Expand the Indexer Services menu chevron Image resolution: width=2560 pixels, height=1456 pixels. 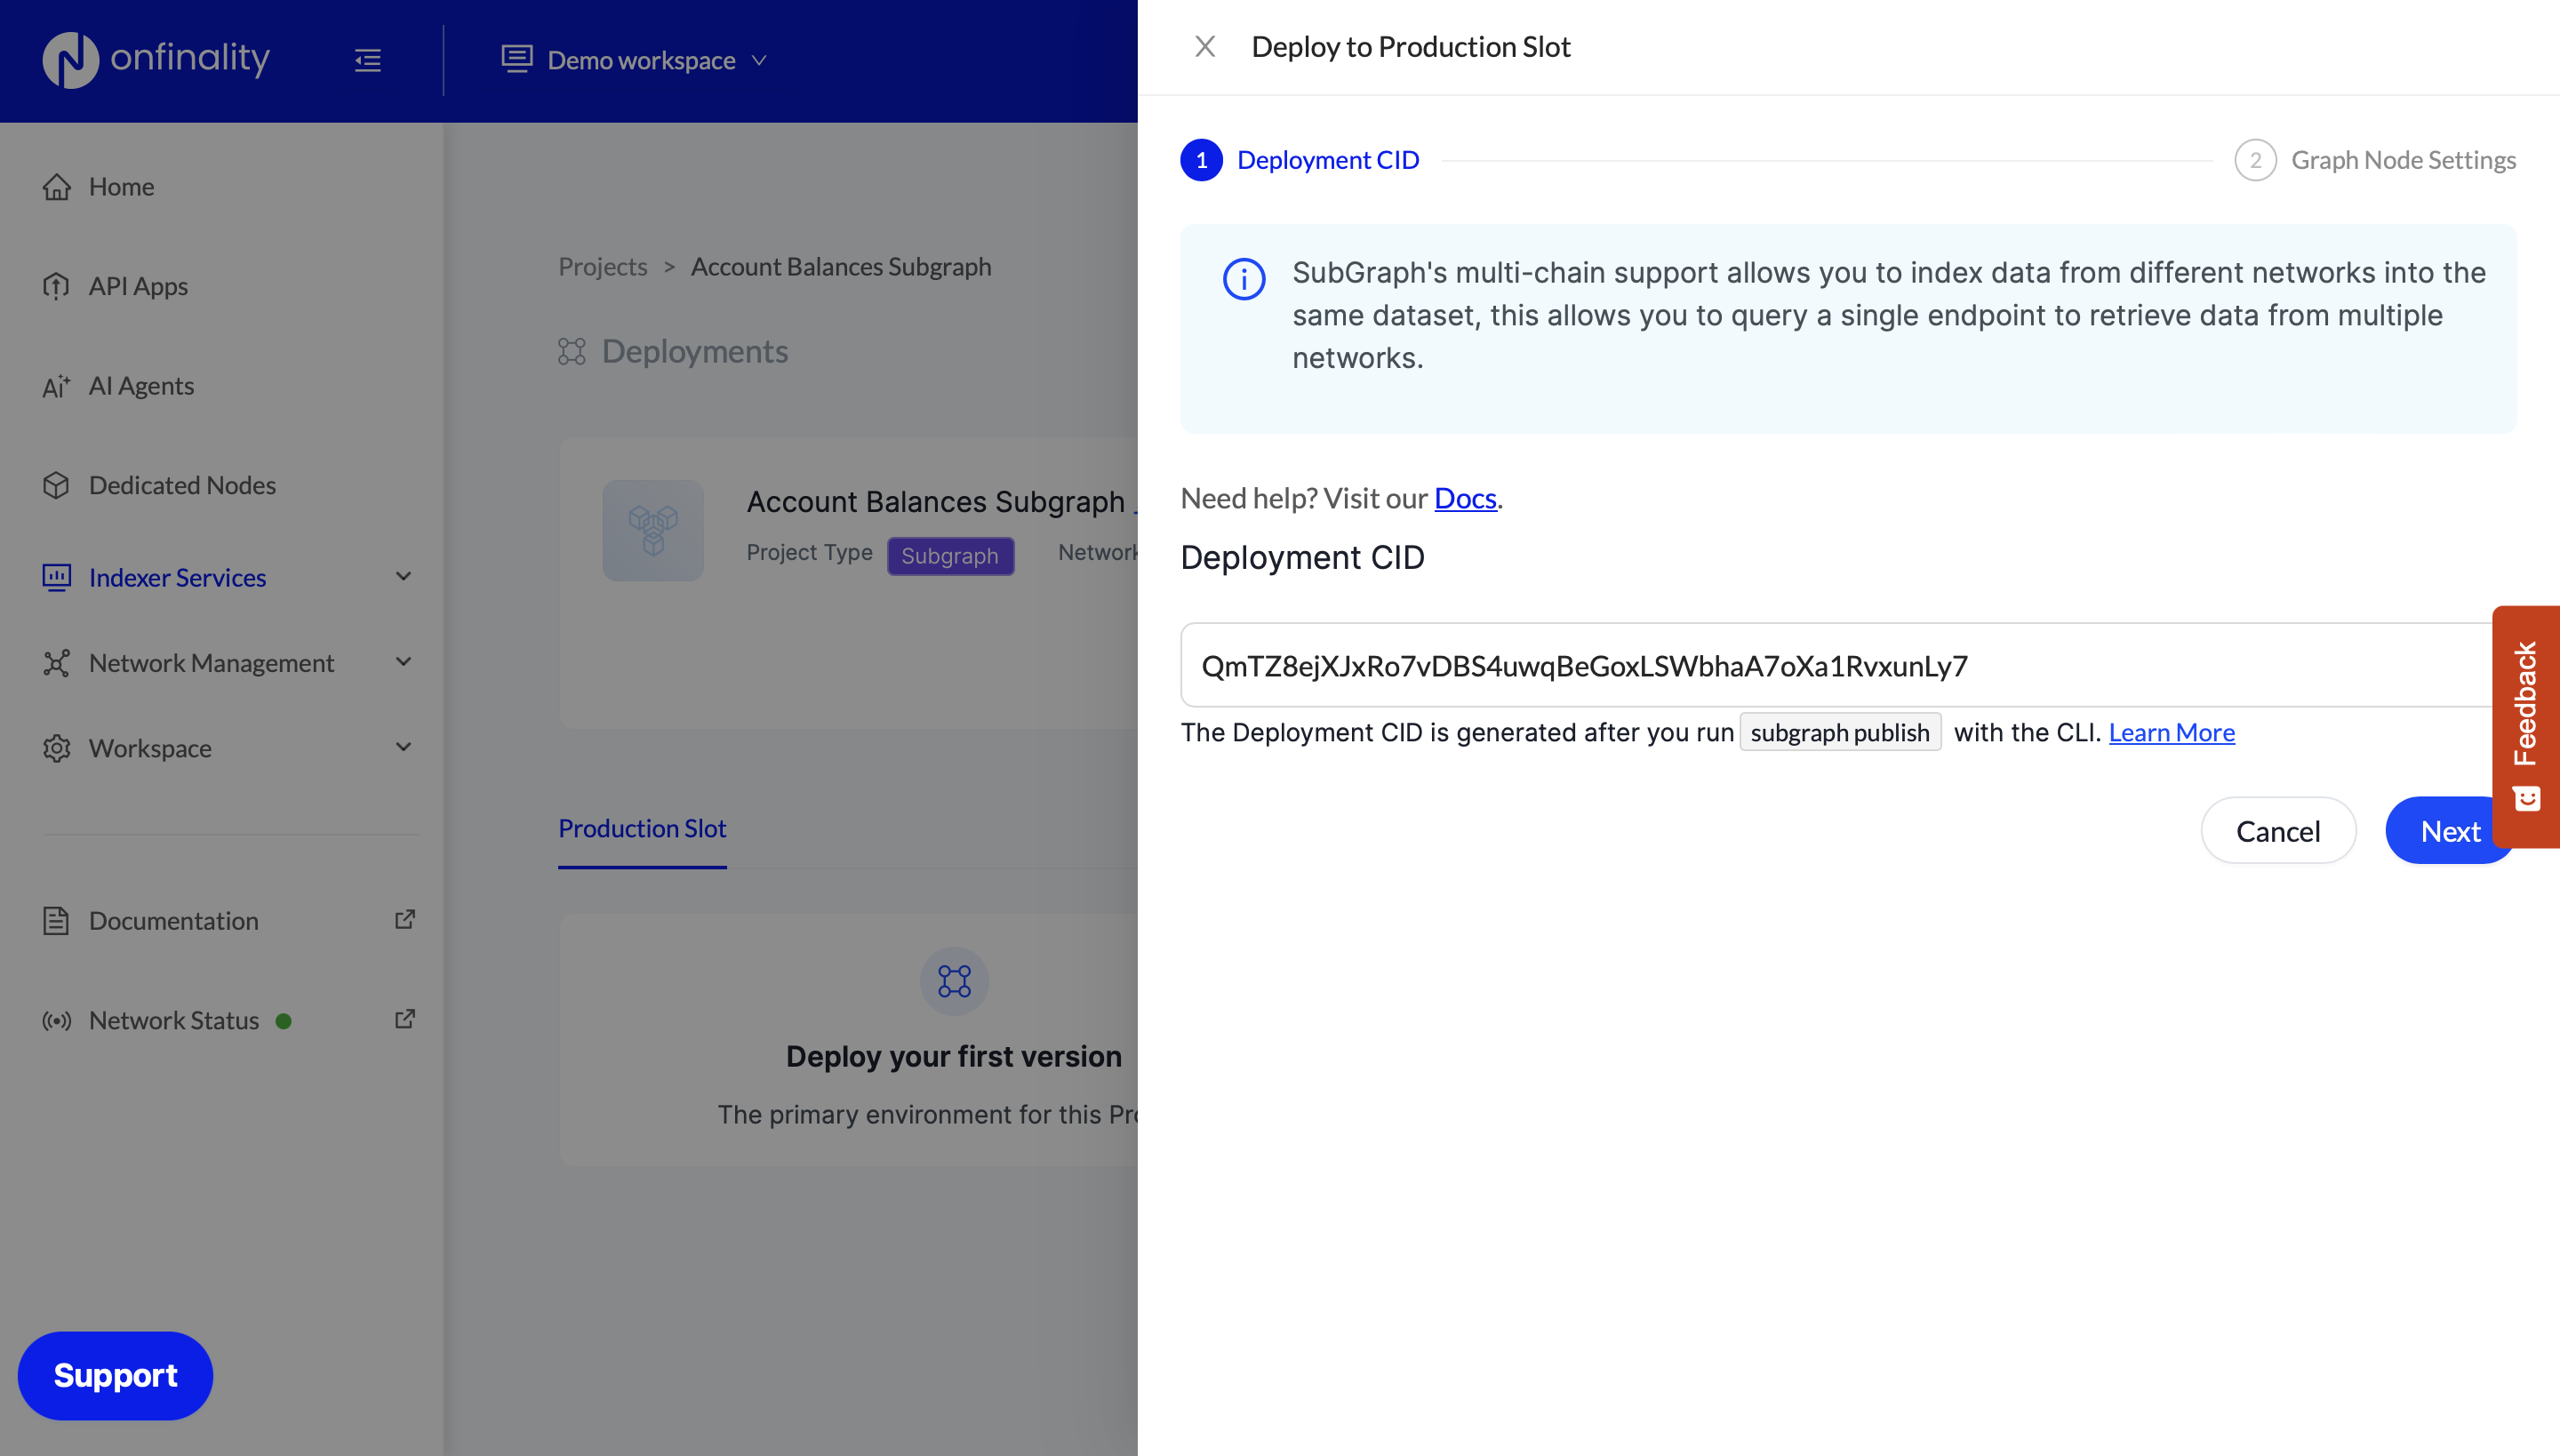[x=403, y=576]
